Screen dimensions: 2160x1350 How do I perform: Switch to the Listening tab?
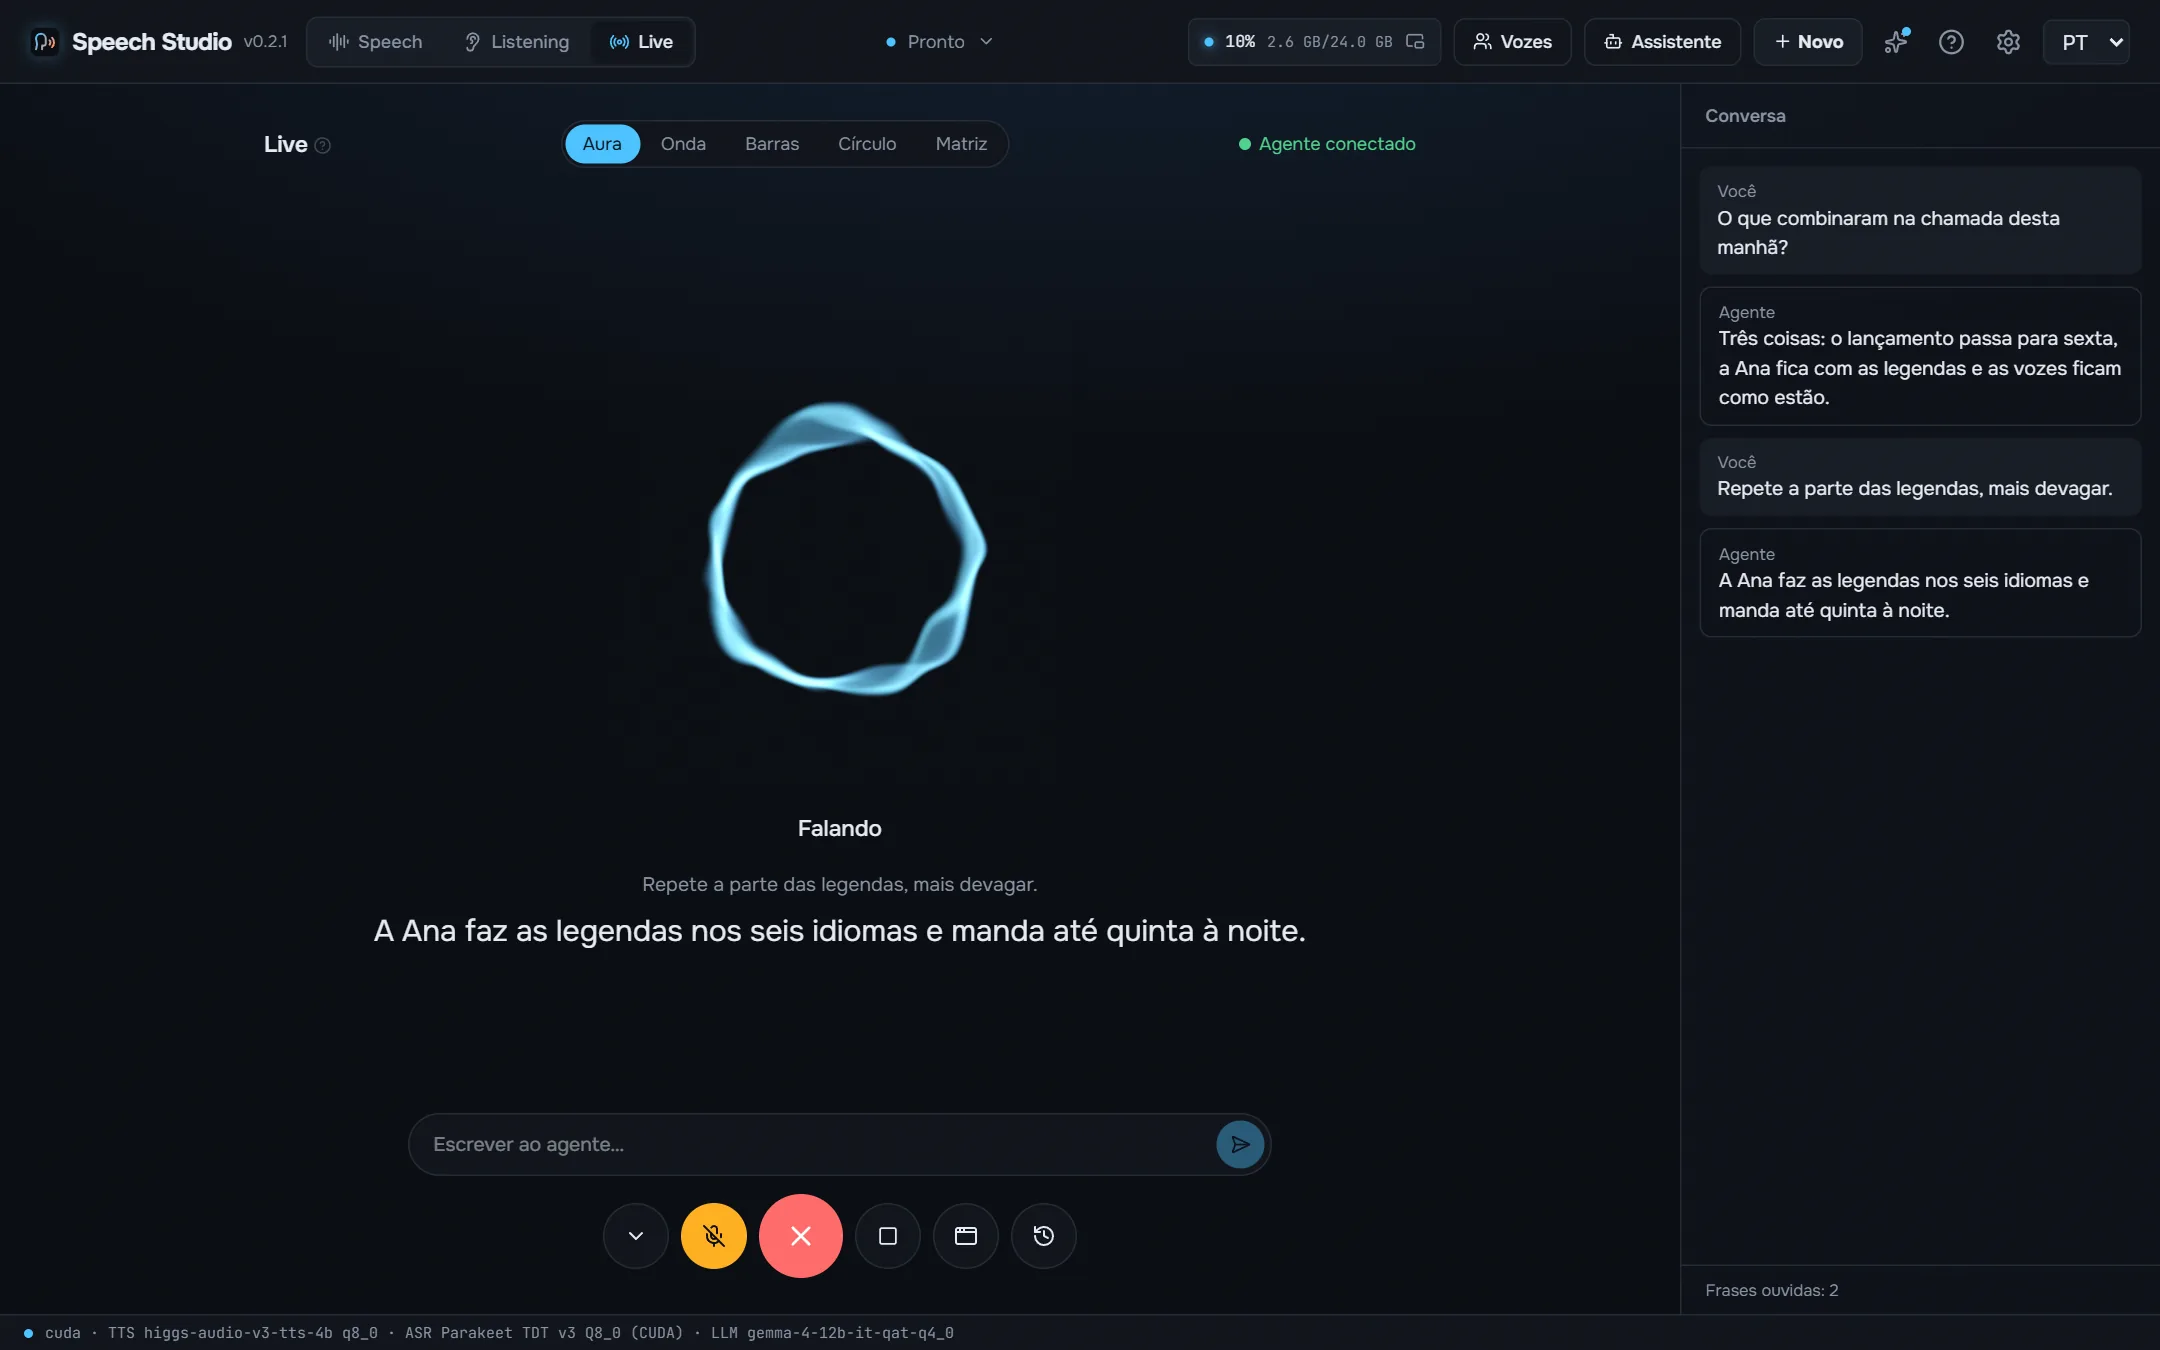[516, 42]
